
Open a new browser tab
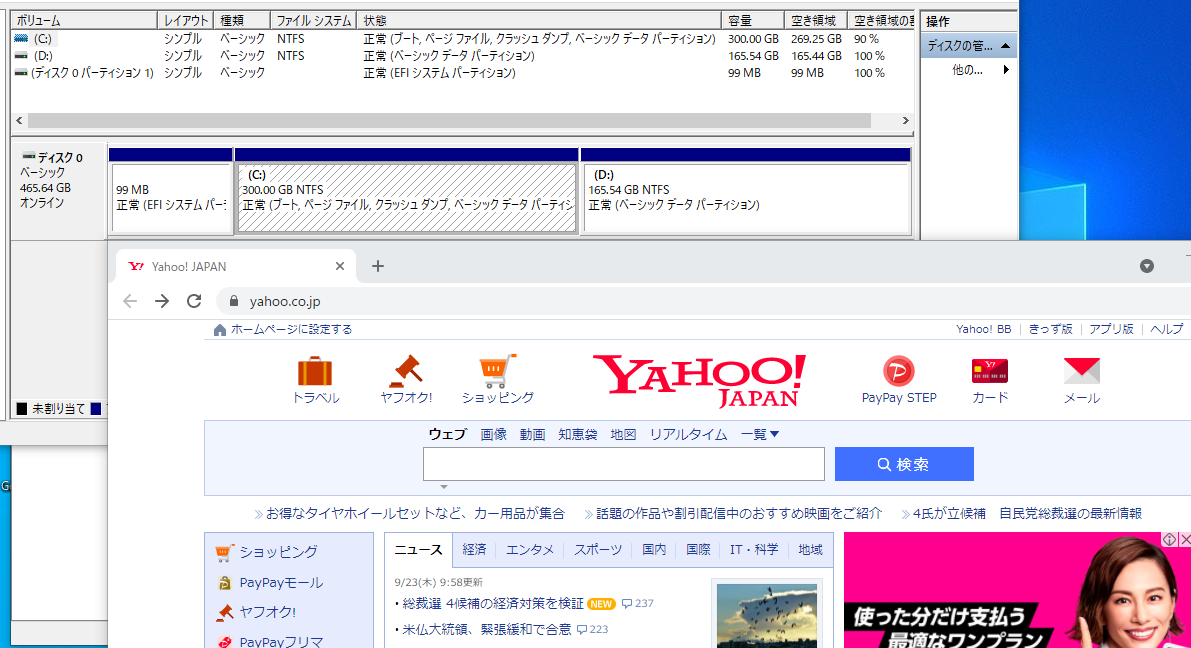coord(378,266)
